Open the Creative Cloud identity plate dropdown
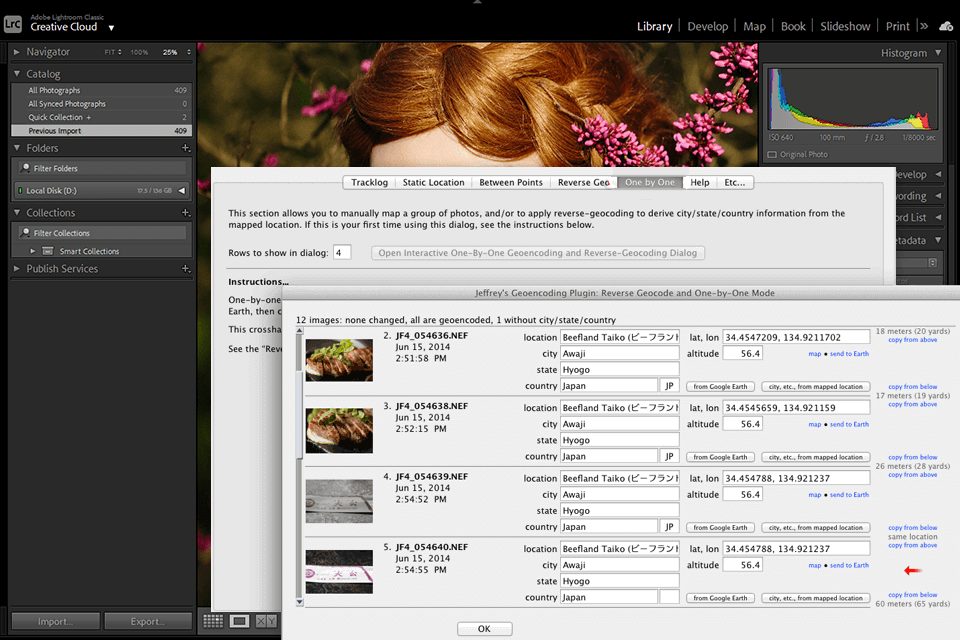 click(x=111, y=28)
